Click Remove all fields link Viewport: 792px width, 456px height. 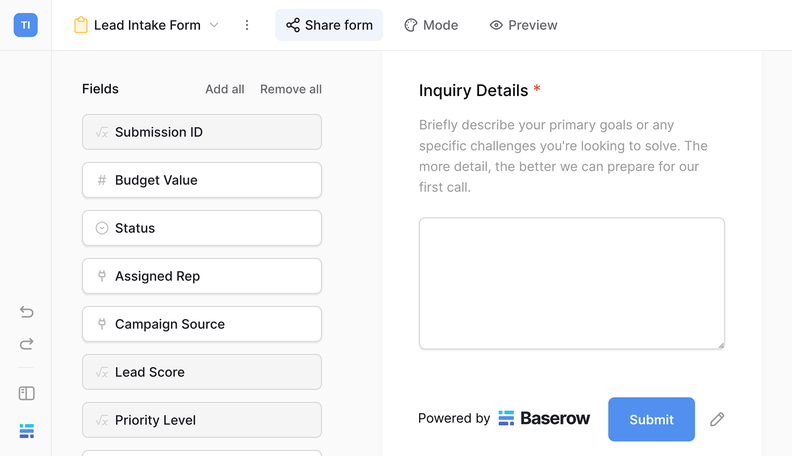pos(291,89)
